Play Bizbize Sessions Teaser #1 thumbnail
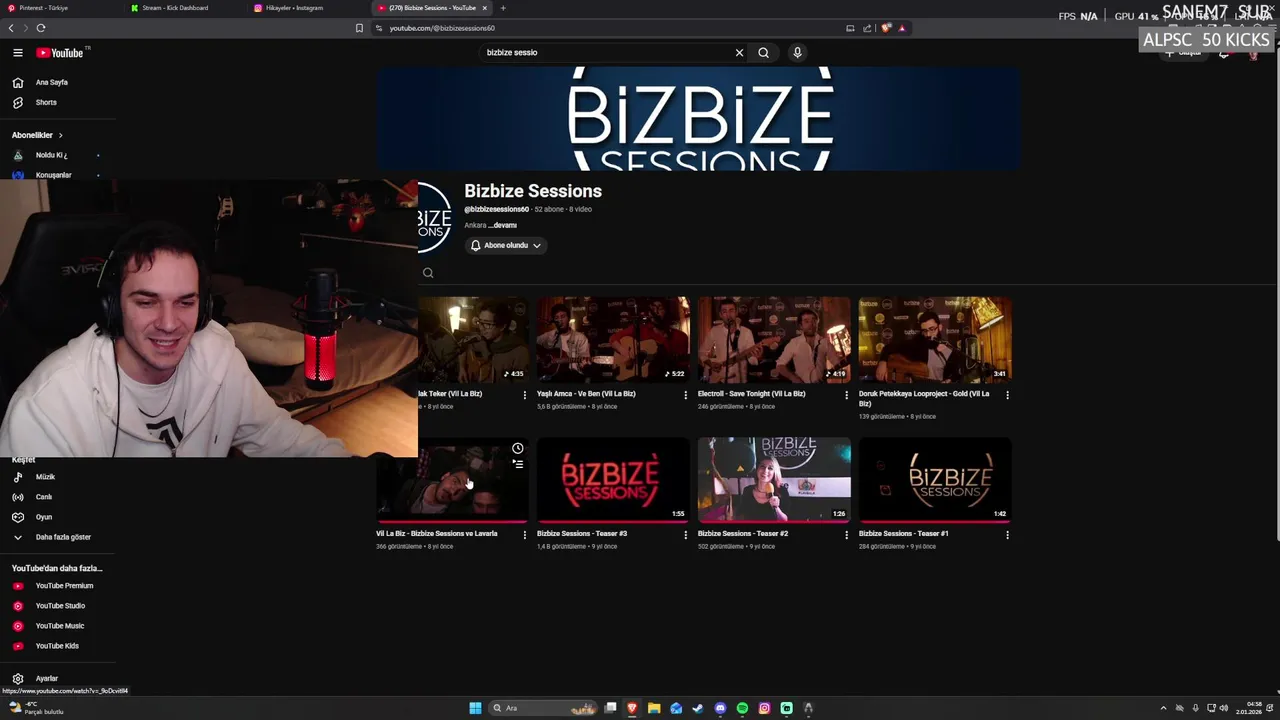The width and height of the screenshot is (1280, 720). coord(935,479)
